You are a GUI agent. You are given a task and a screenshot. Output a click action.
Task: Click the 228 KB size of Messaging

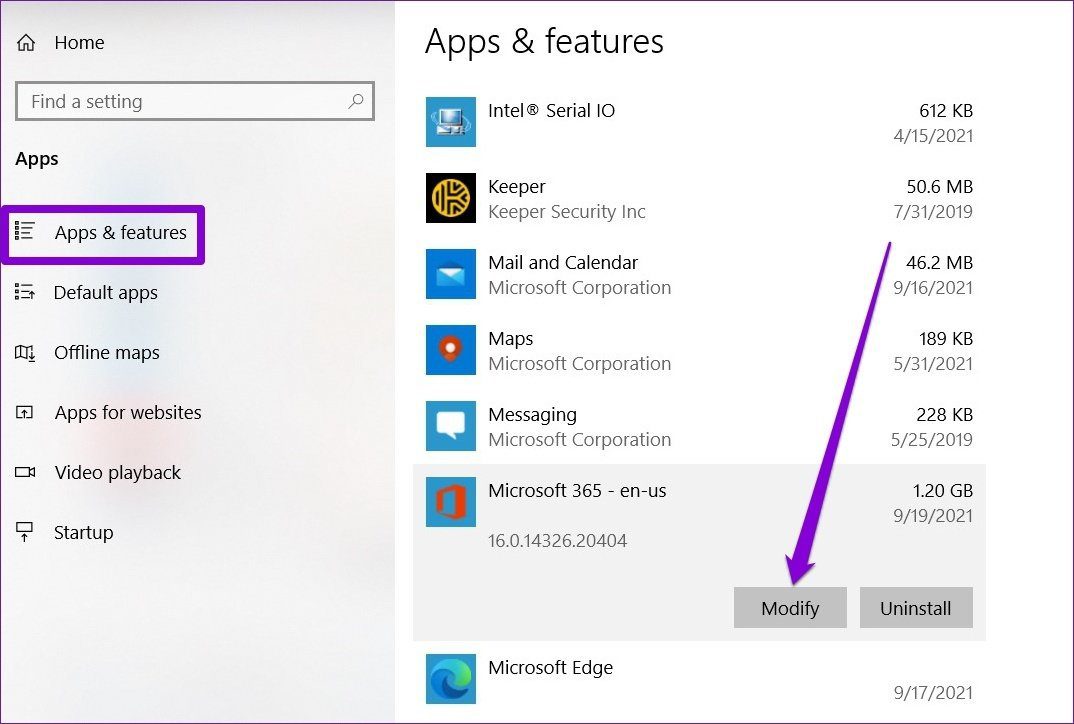[945, 414]
